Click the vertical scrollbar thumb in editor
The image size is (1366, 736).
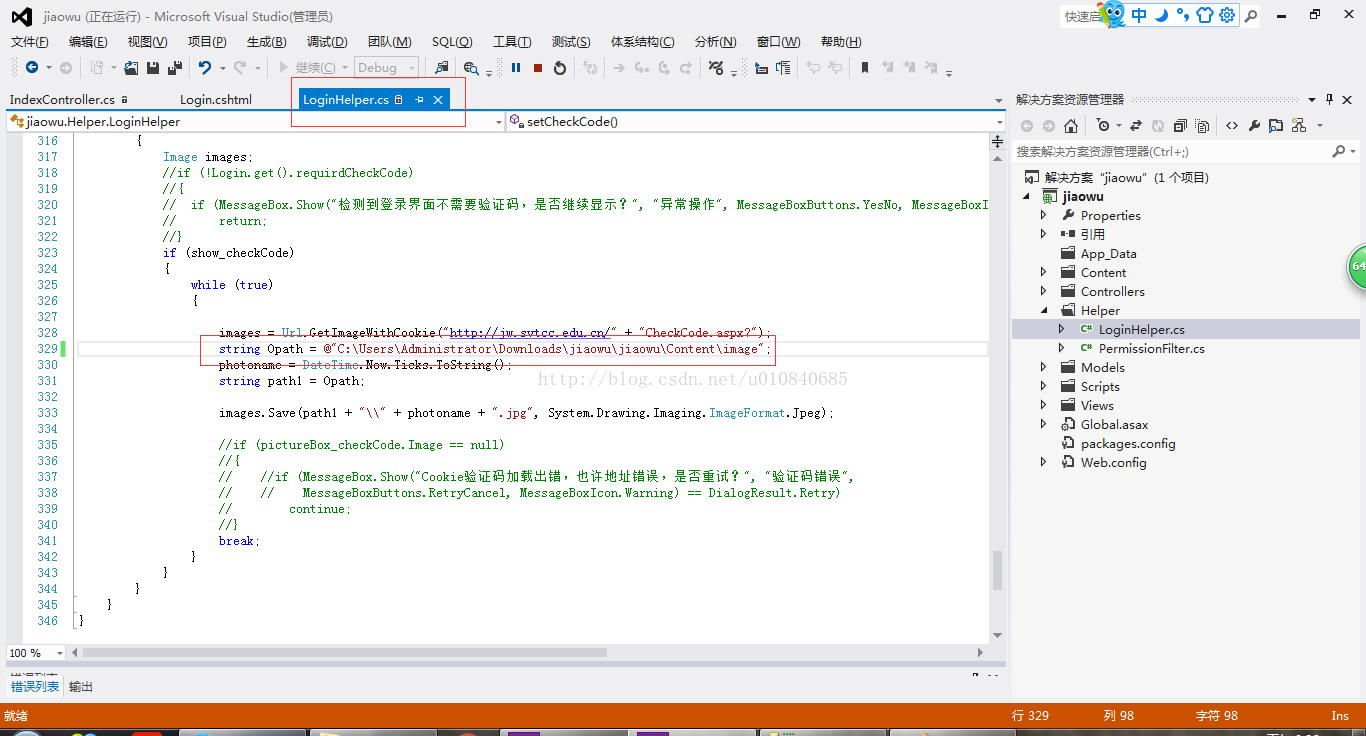pyautogui.click(x=997, y=570)
